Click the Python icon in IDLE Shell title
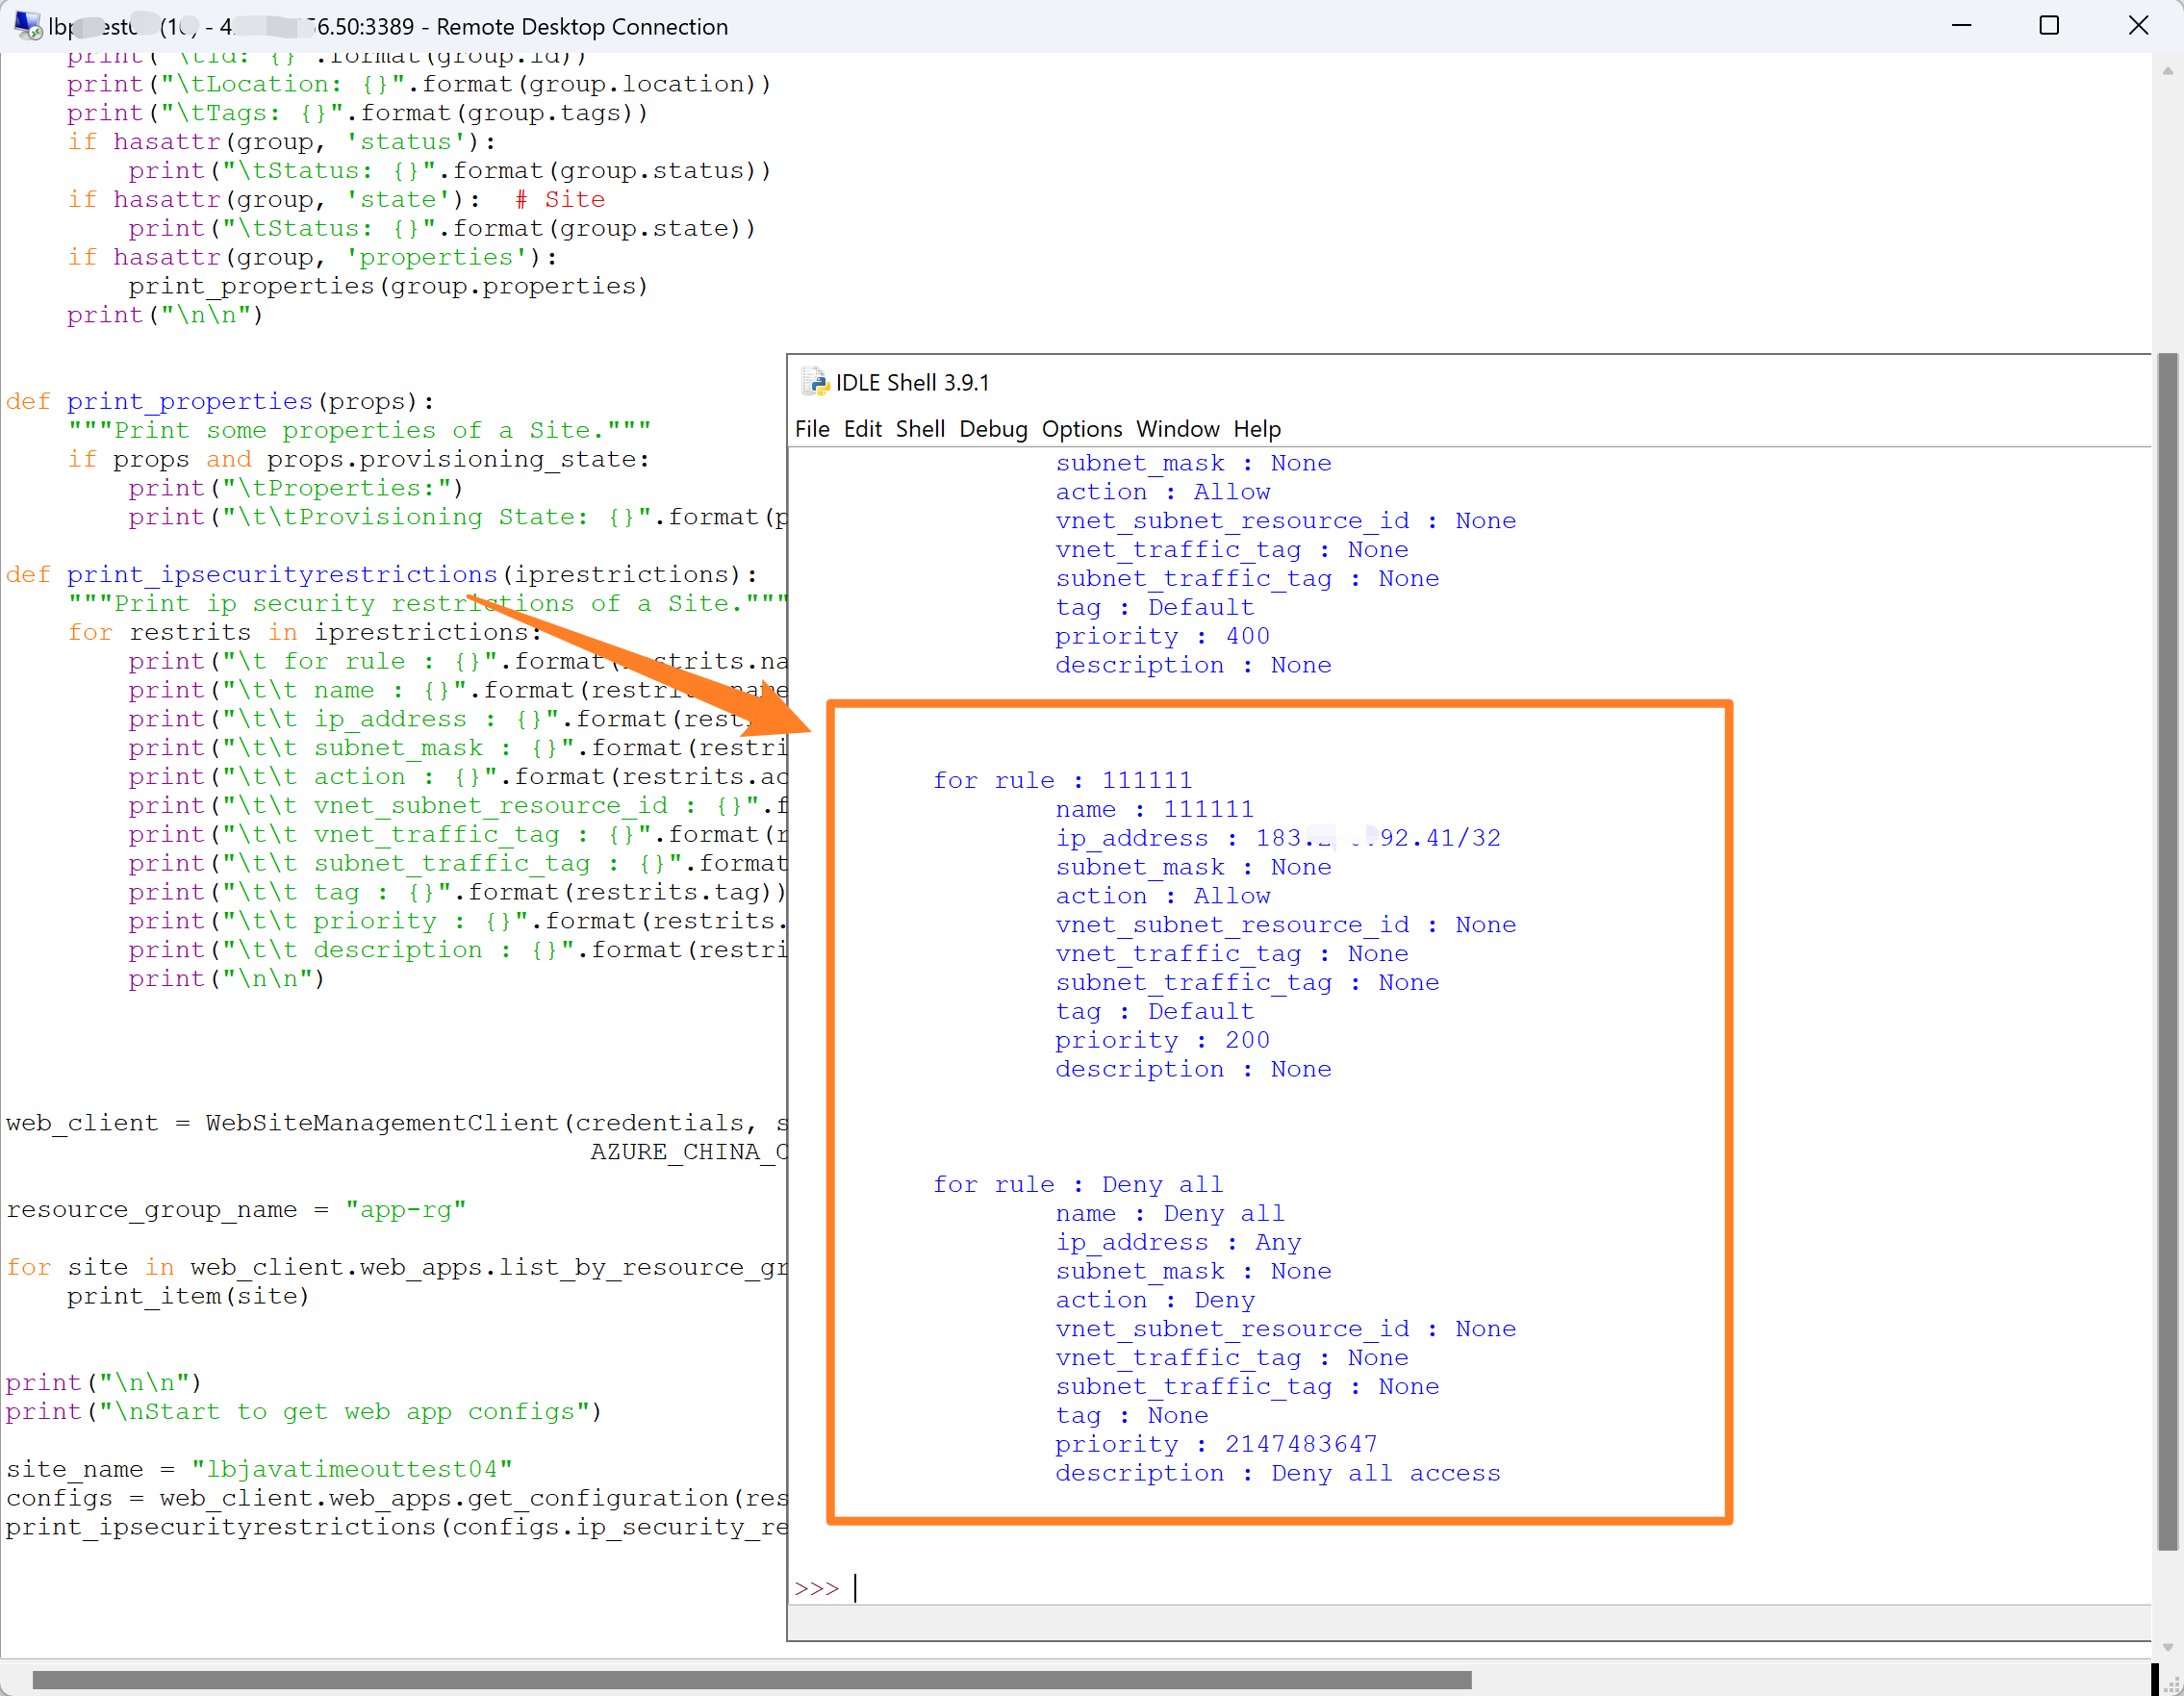This screenshot has height=1696, width=2184. tap(815, 382)
